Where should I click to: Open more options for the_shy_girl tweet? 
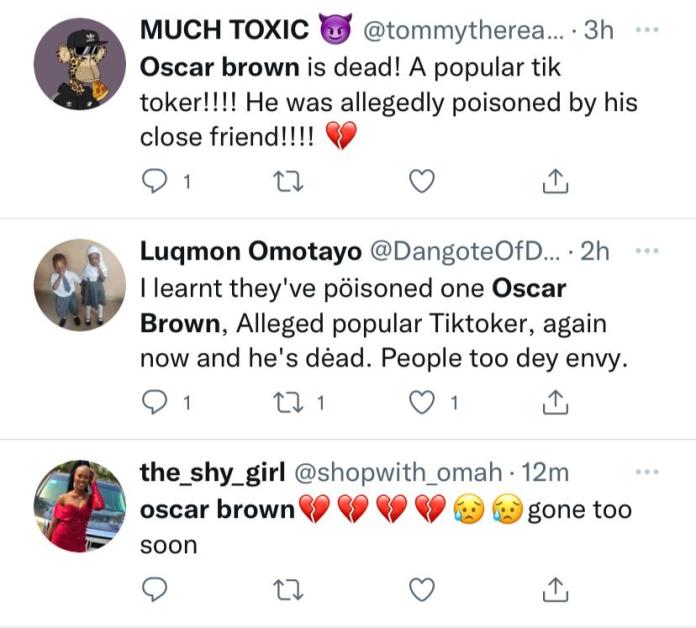(x=647, y=471)
